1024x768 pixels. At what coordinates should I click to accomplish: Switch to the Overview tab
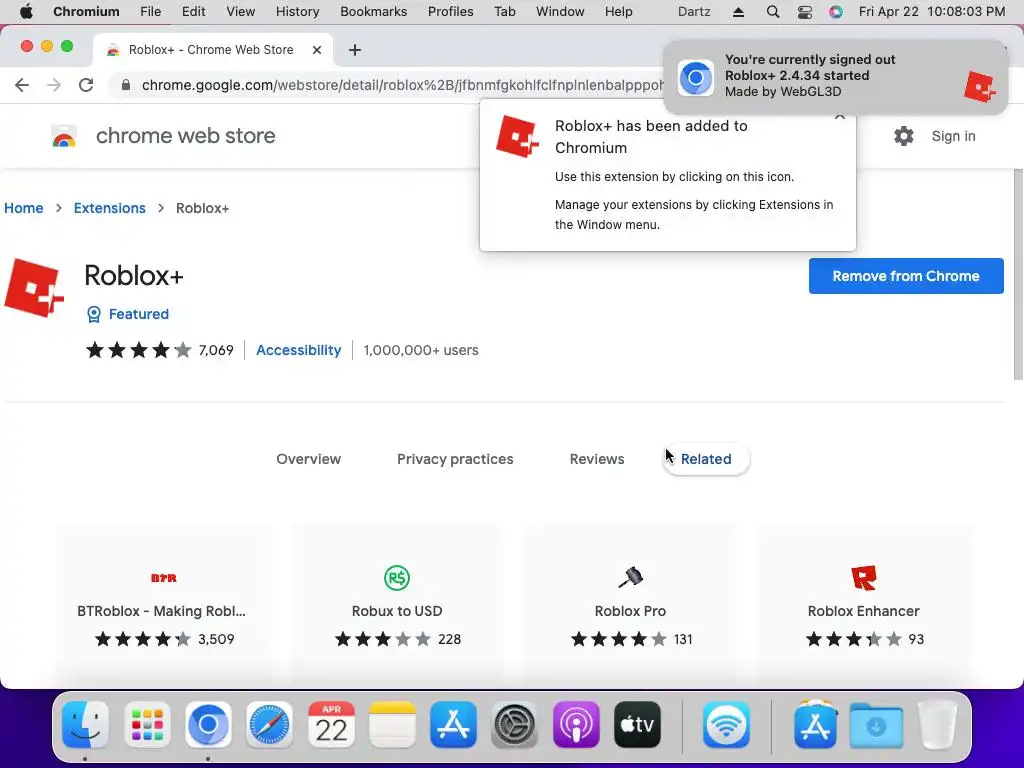(308, 459)
